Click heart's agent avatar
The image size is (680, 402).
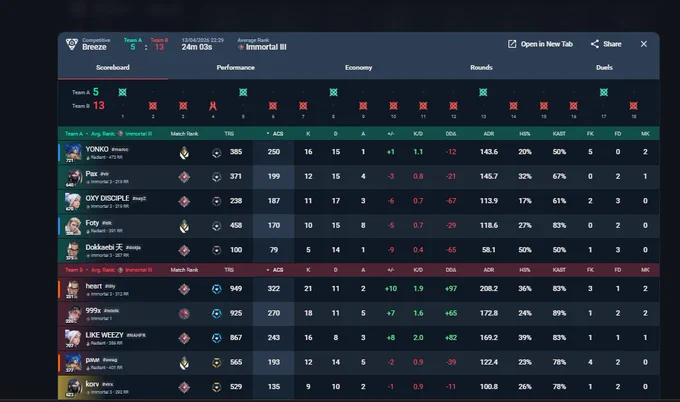[x=73, y=289]
